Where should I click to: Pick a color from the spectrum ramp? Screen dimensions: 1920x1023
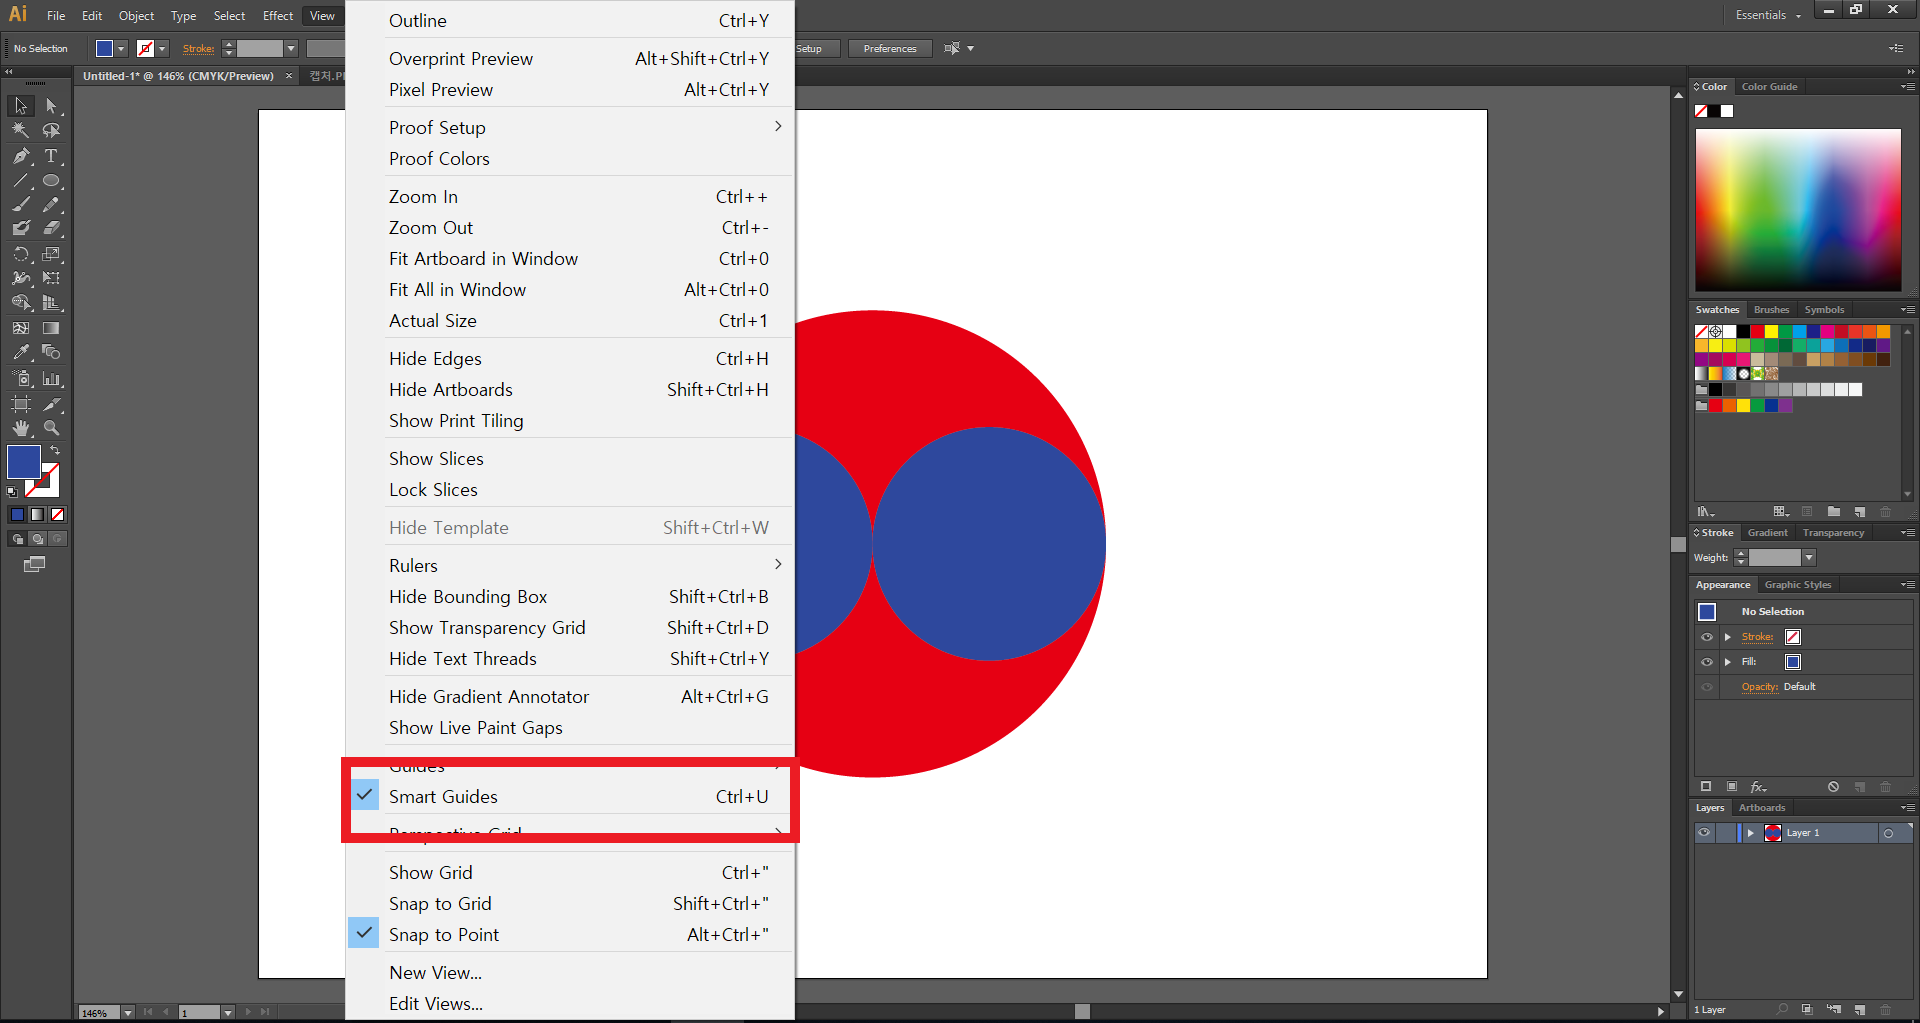tap(1798, 210)
